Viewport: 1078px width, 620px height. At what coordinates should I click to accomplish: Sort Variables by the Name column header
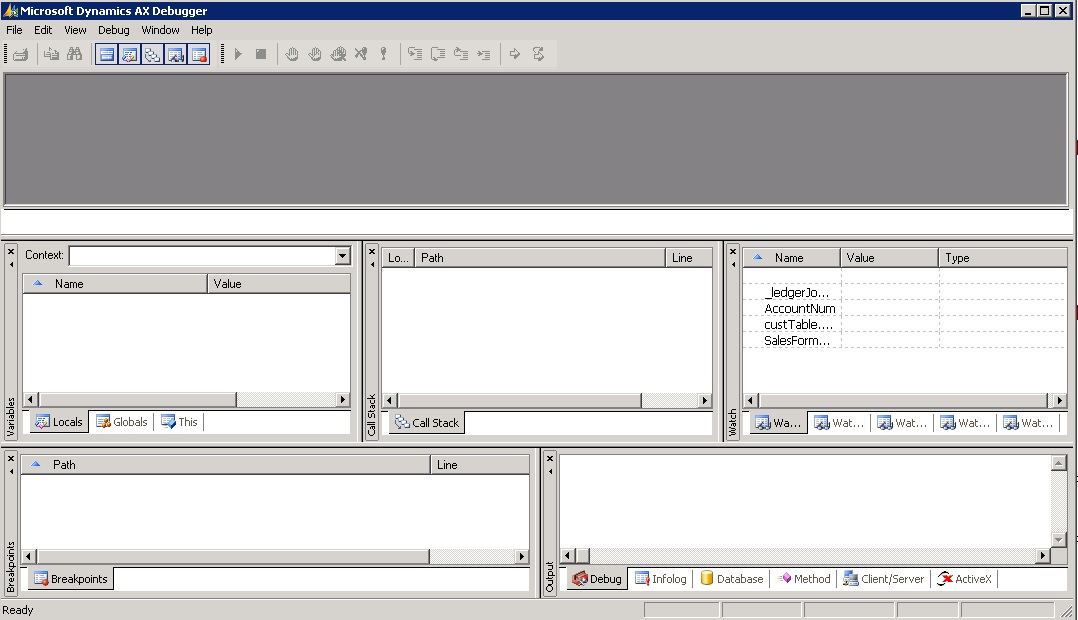(x=115, y=284)
